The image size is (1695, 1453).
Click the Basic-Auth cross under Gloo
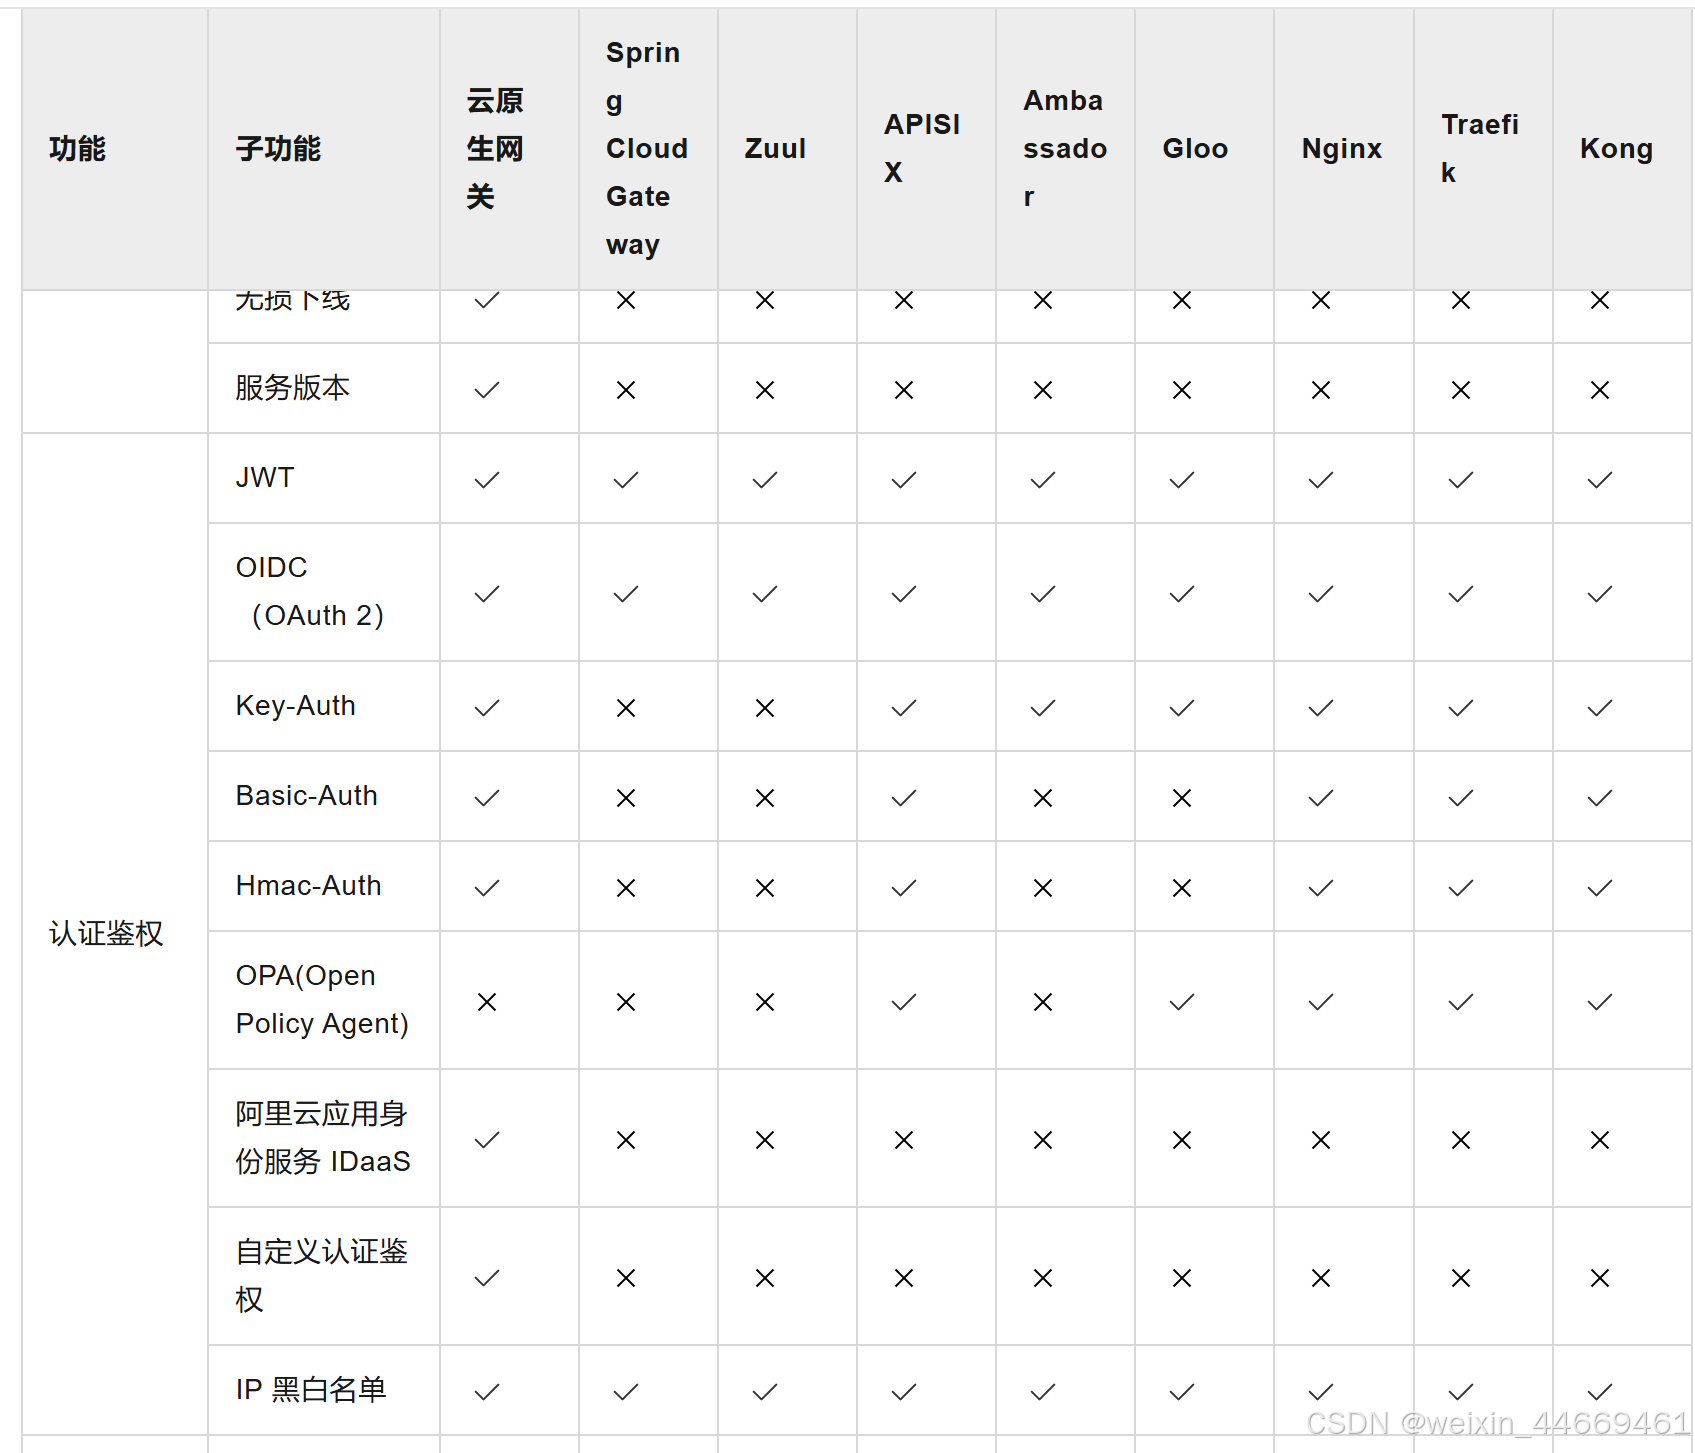(x=1182, y=798)
